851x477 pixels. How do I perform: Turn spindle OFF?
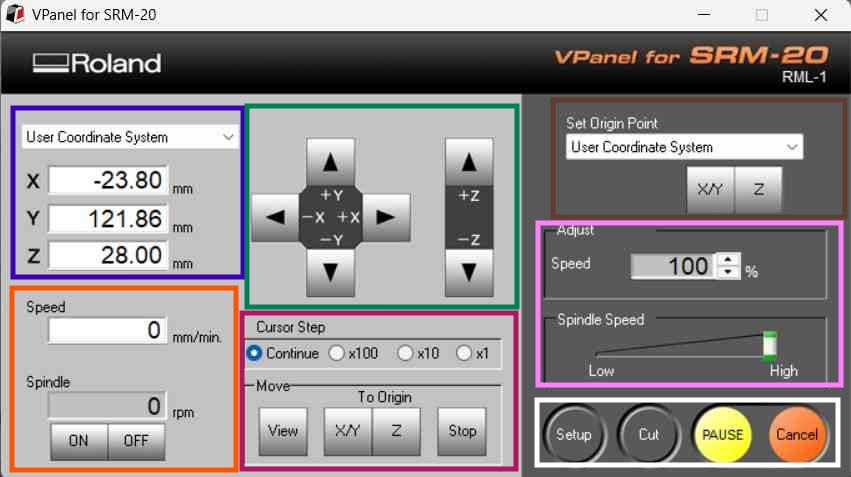coord(136,441)
